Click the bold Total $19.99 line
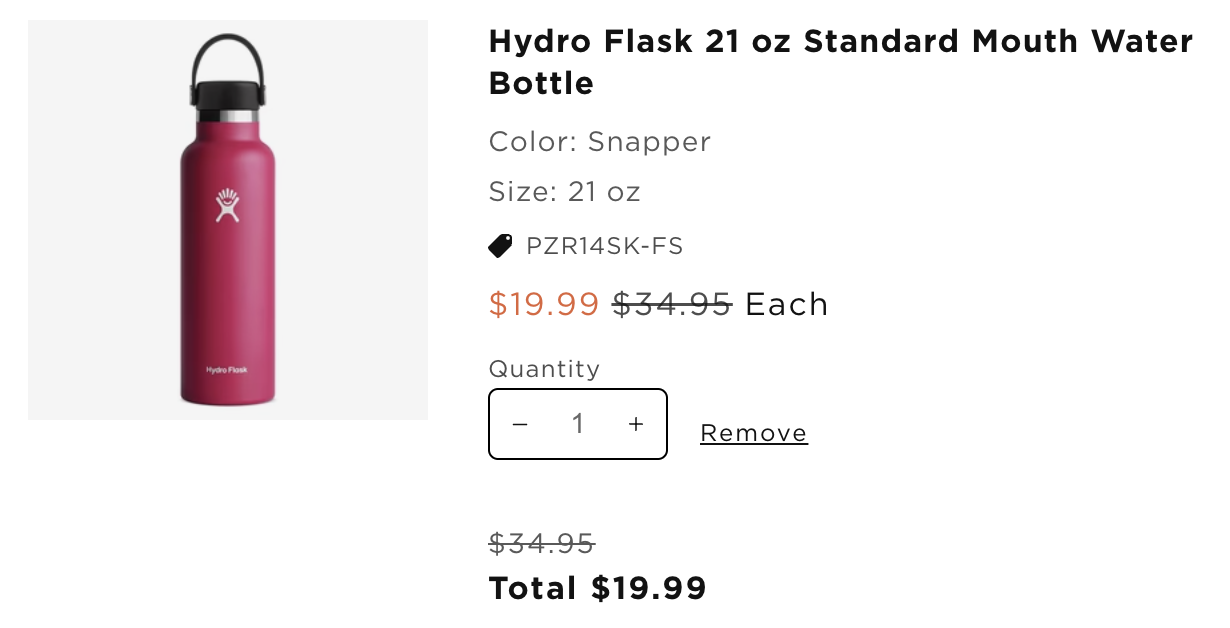Viewport: 1230px width, 628px height. [597, 588]
